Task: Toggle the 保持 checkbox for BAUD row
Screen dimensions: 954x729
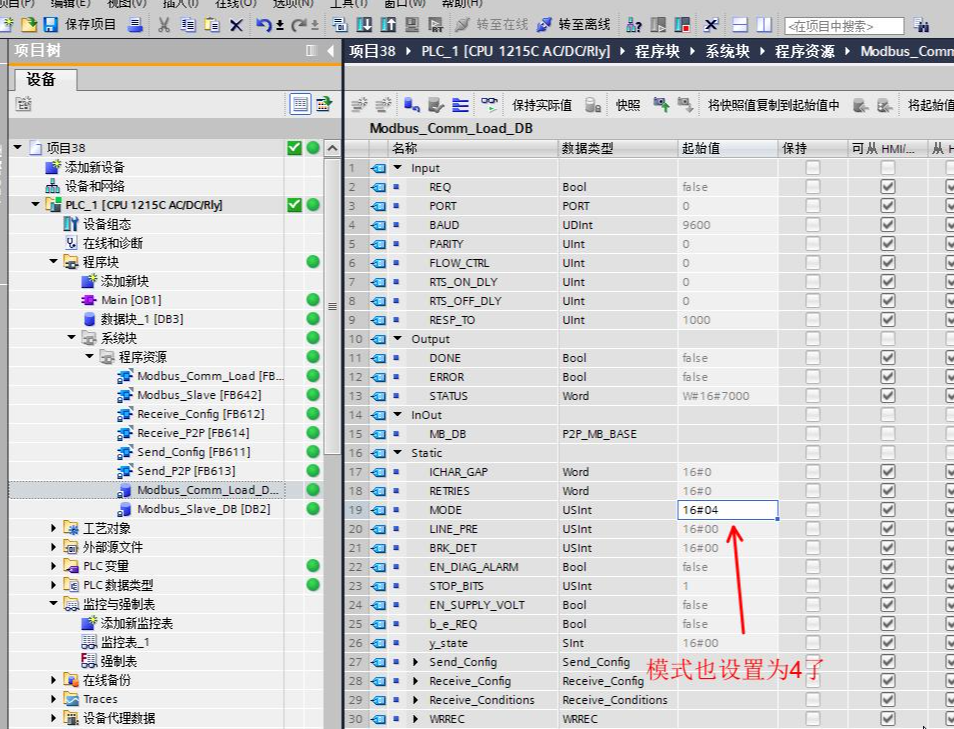Action: point(813,225)
